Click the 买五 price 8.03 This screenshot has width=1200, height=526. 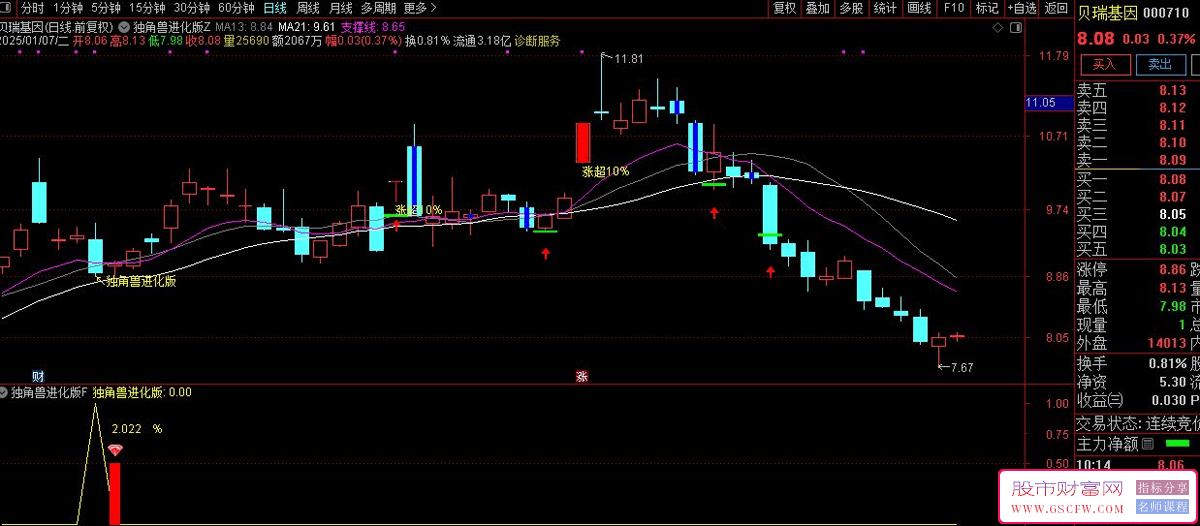[1172, 249]
